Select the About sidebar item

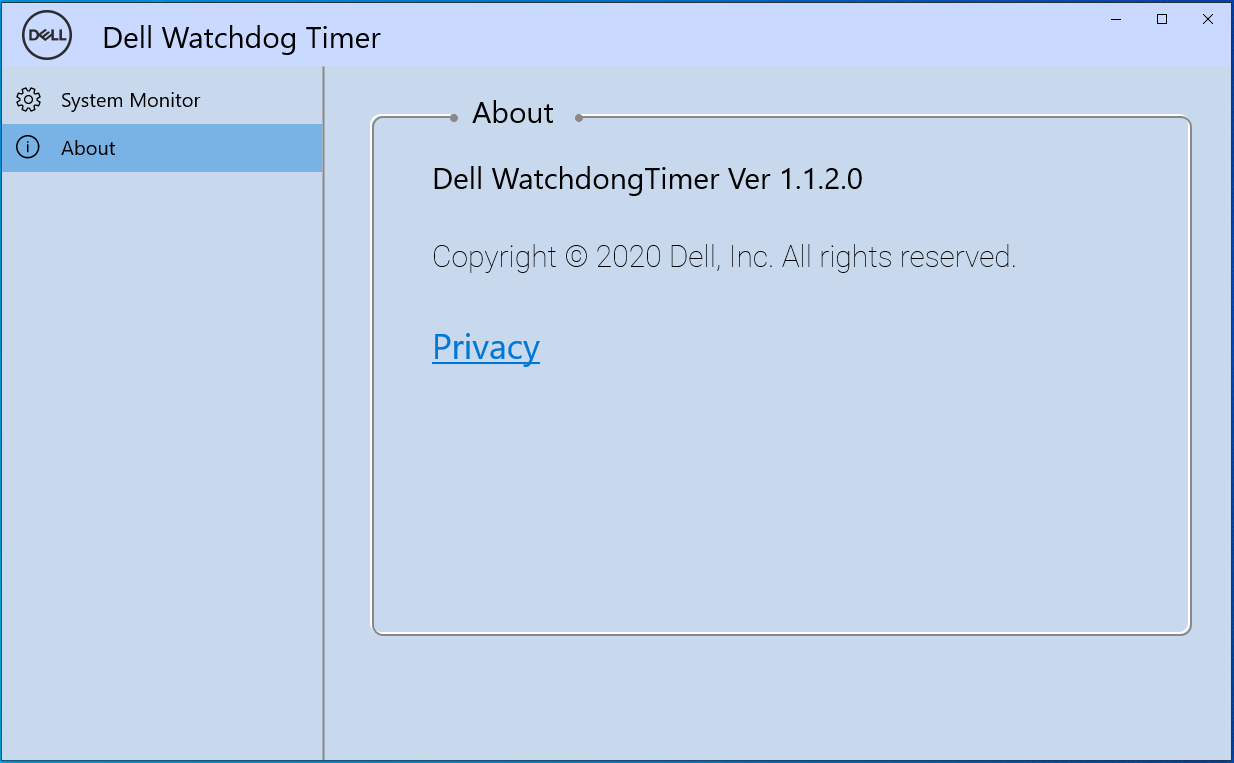click(x=88, y=148)
